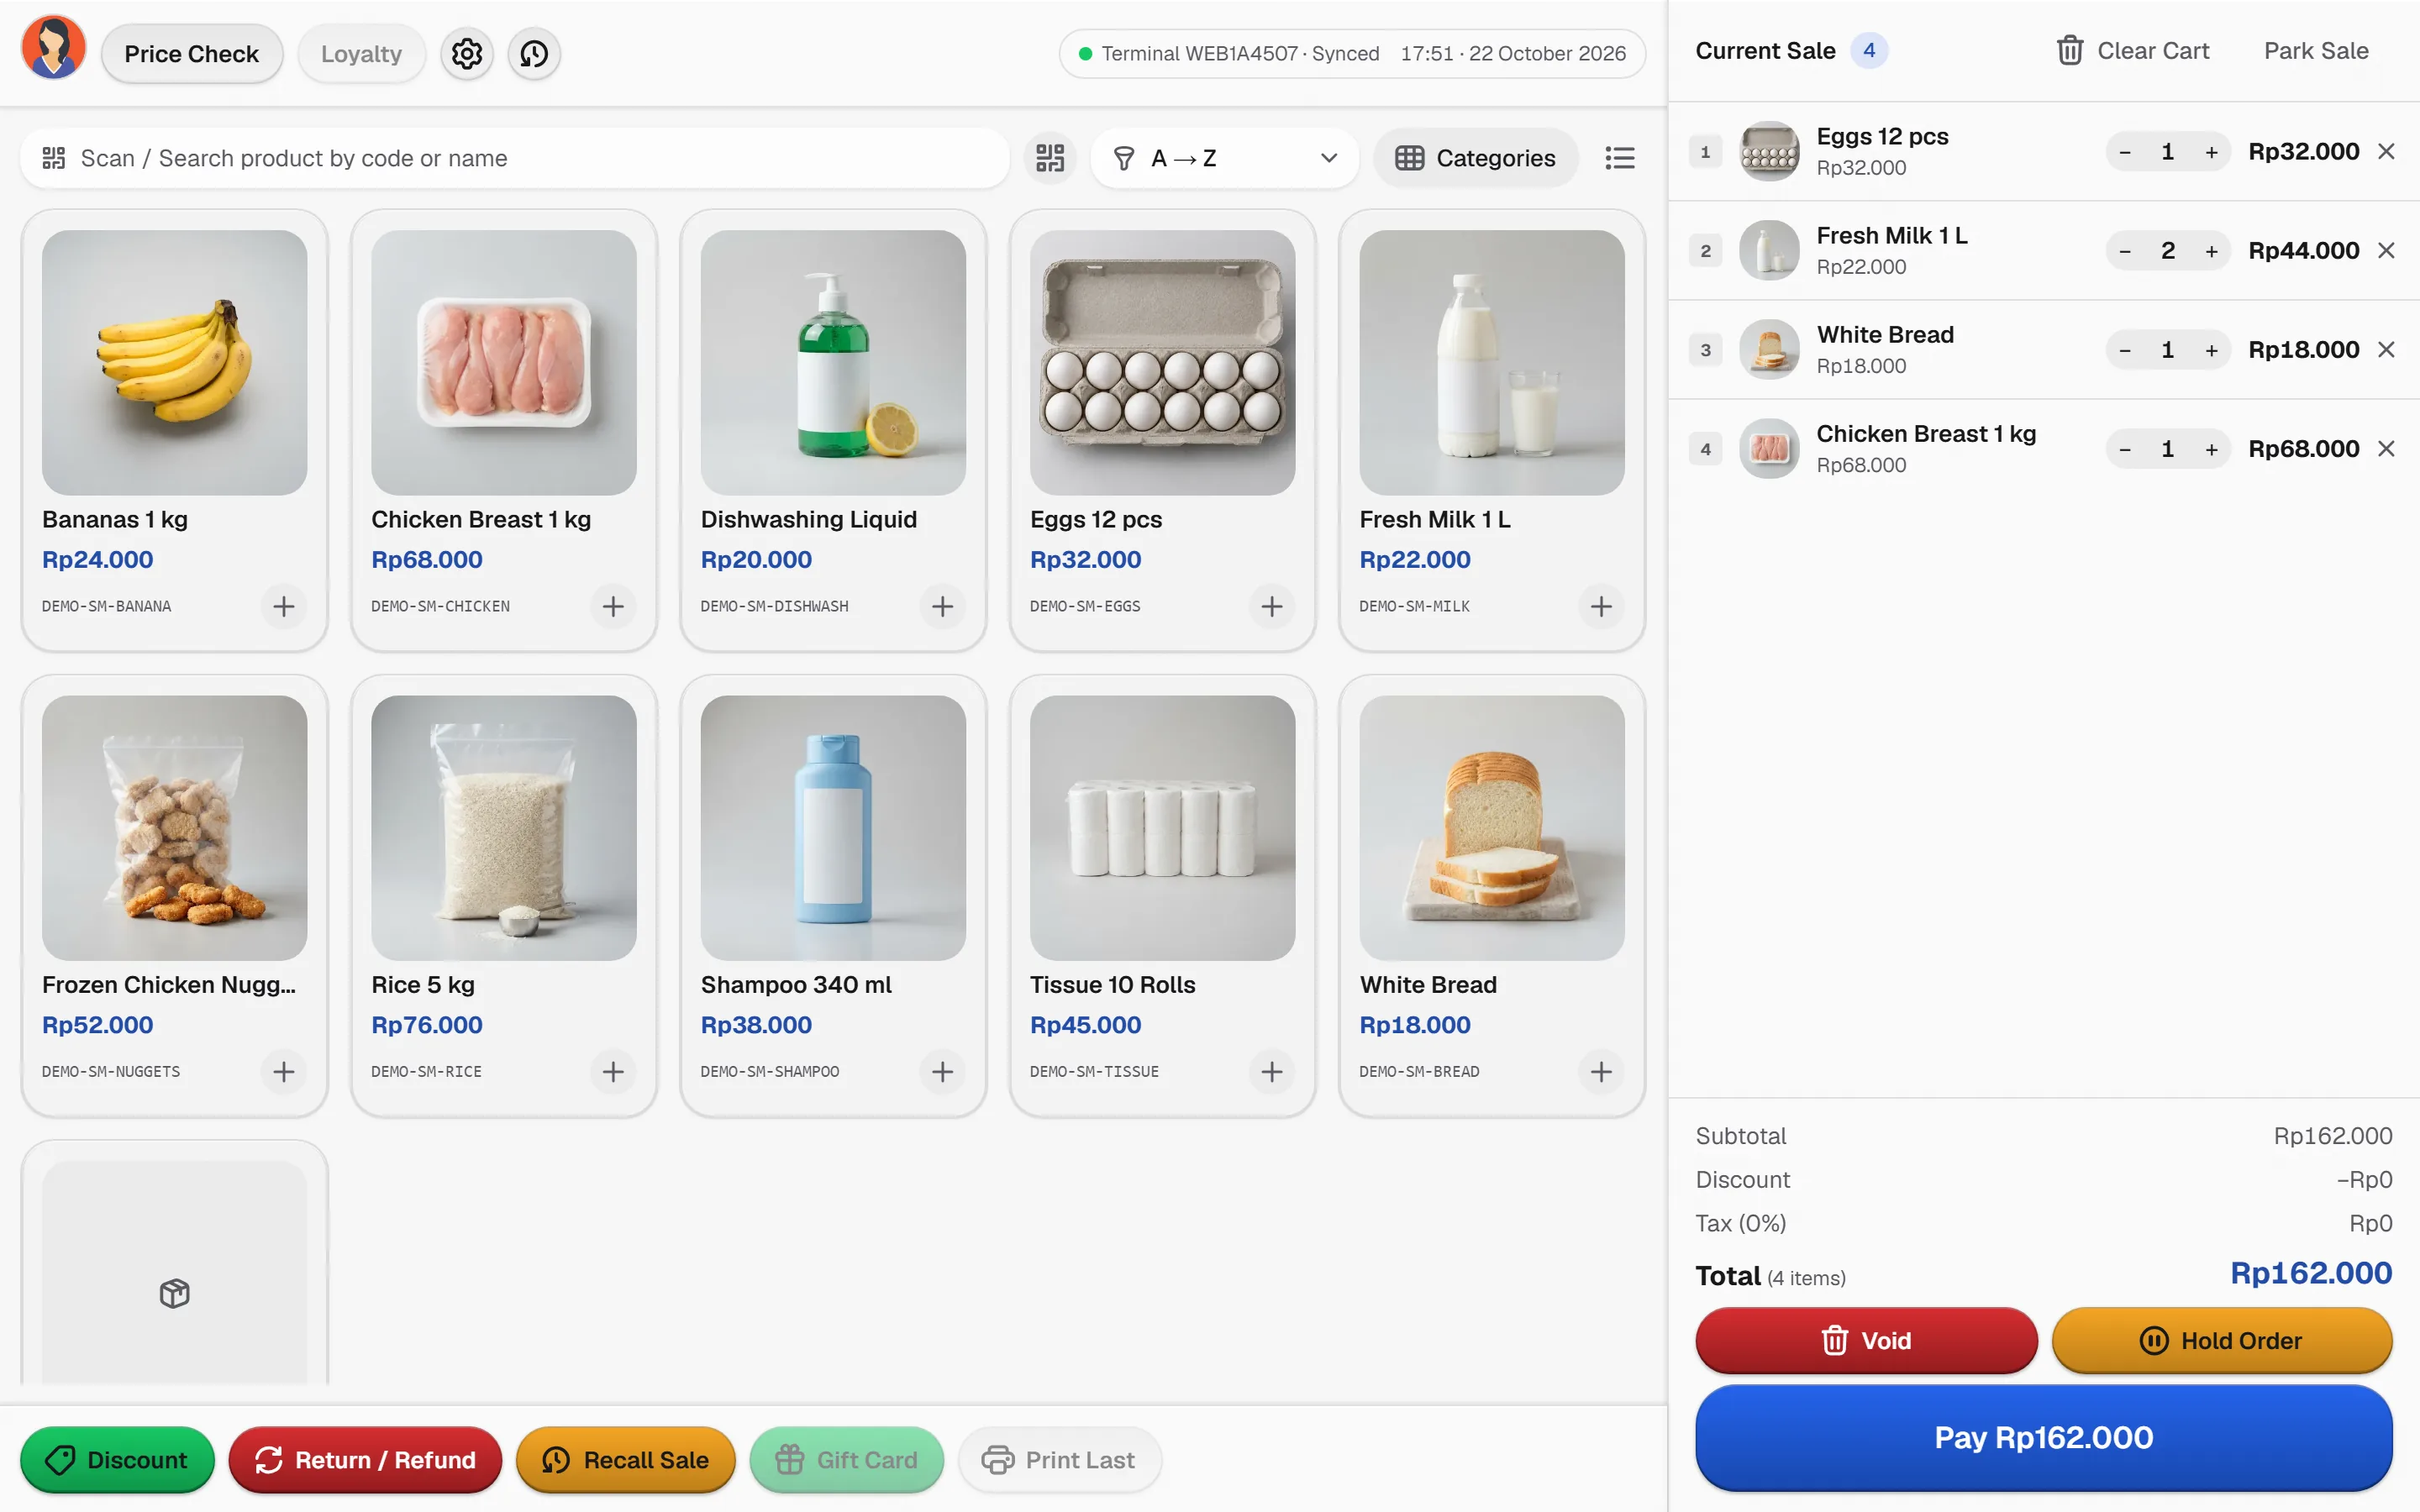Increase Chicken Breast 1 kg quantity
The height and width of the screenshot is (1512, 2420).
[x=2211, y=449]
